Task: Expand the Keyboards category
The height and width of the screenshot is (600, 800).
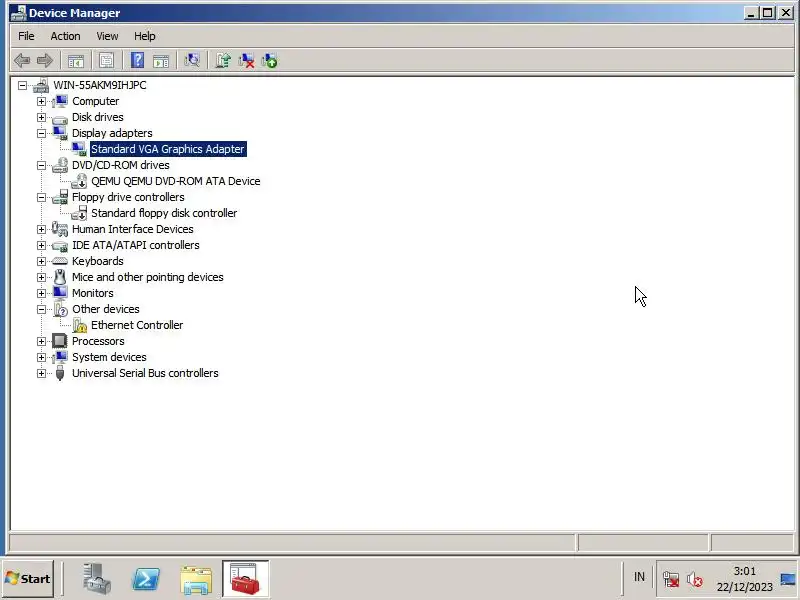Action: [x=41, y=261]
